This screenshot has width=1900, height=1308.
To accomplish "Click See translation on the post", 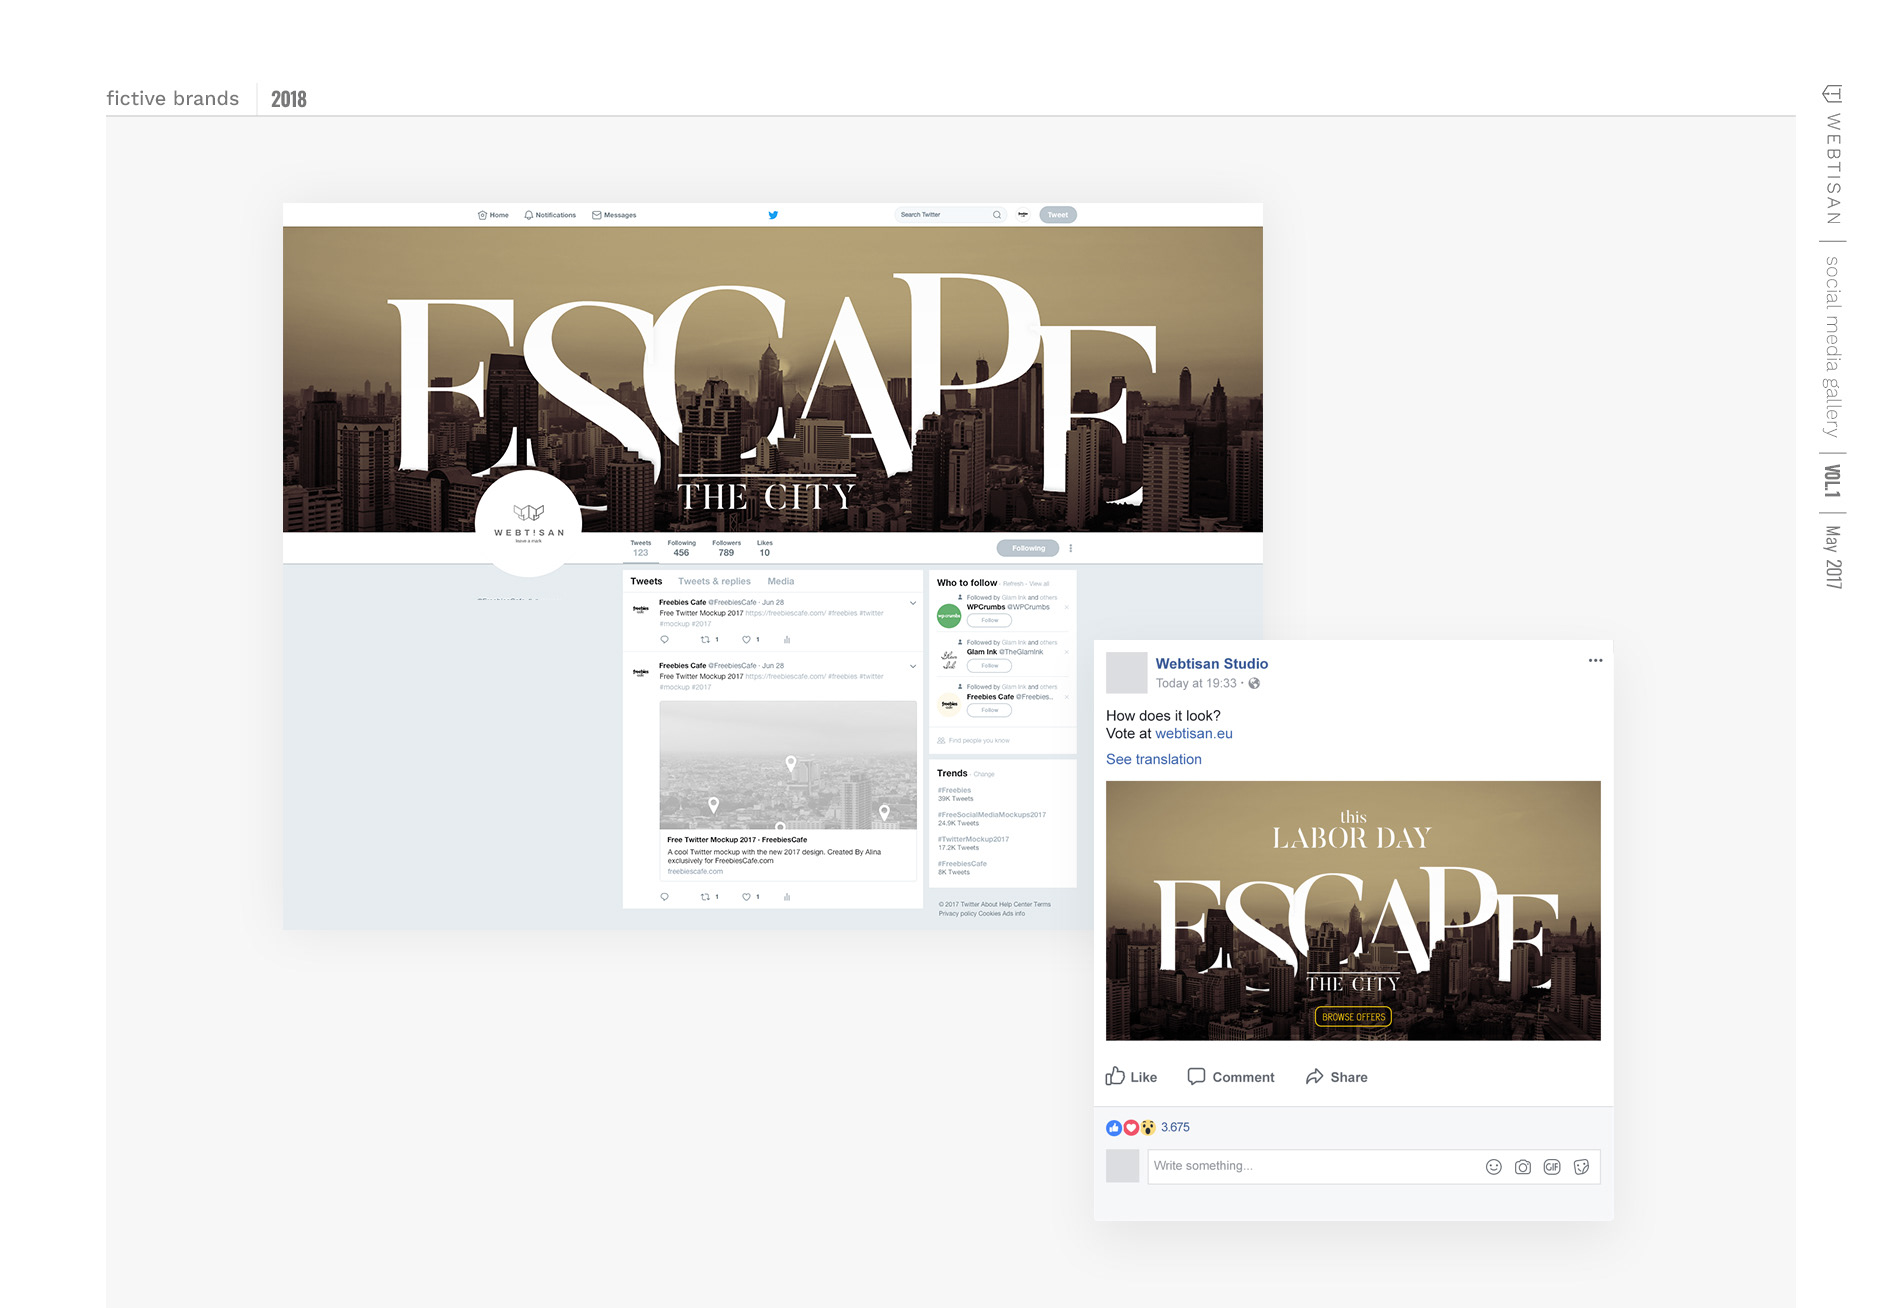I will click(x=1153, y=760).
